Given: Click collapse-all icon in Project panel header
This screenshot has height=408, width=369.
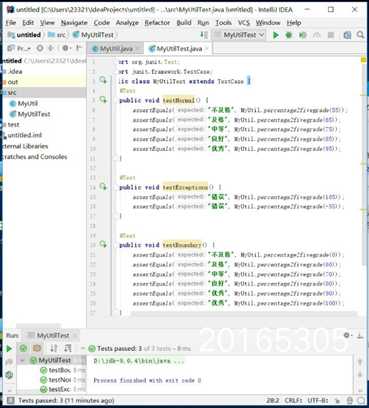Looking at the screenshot, I should pos(51,48).
